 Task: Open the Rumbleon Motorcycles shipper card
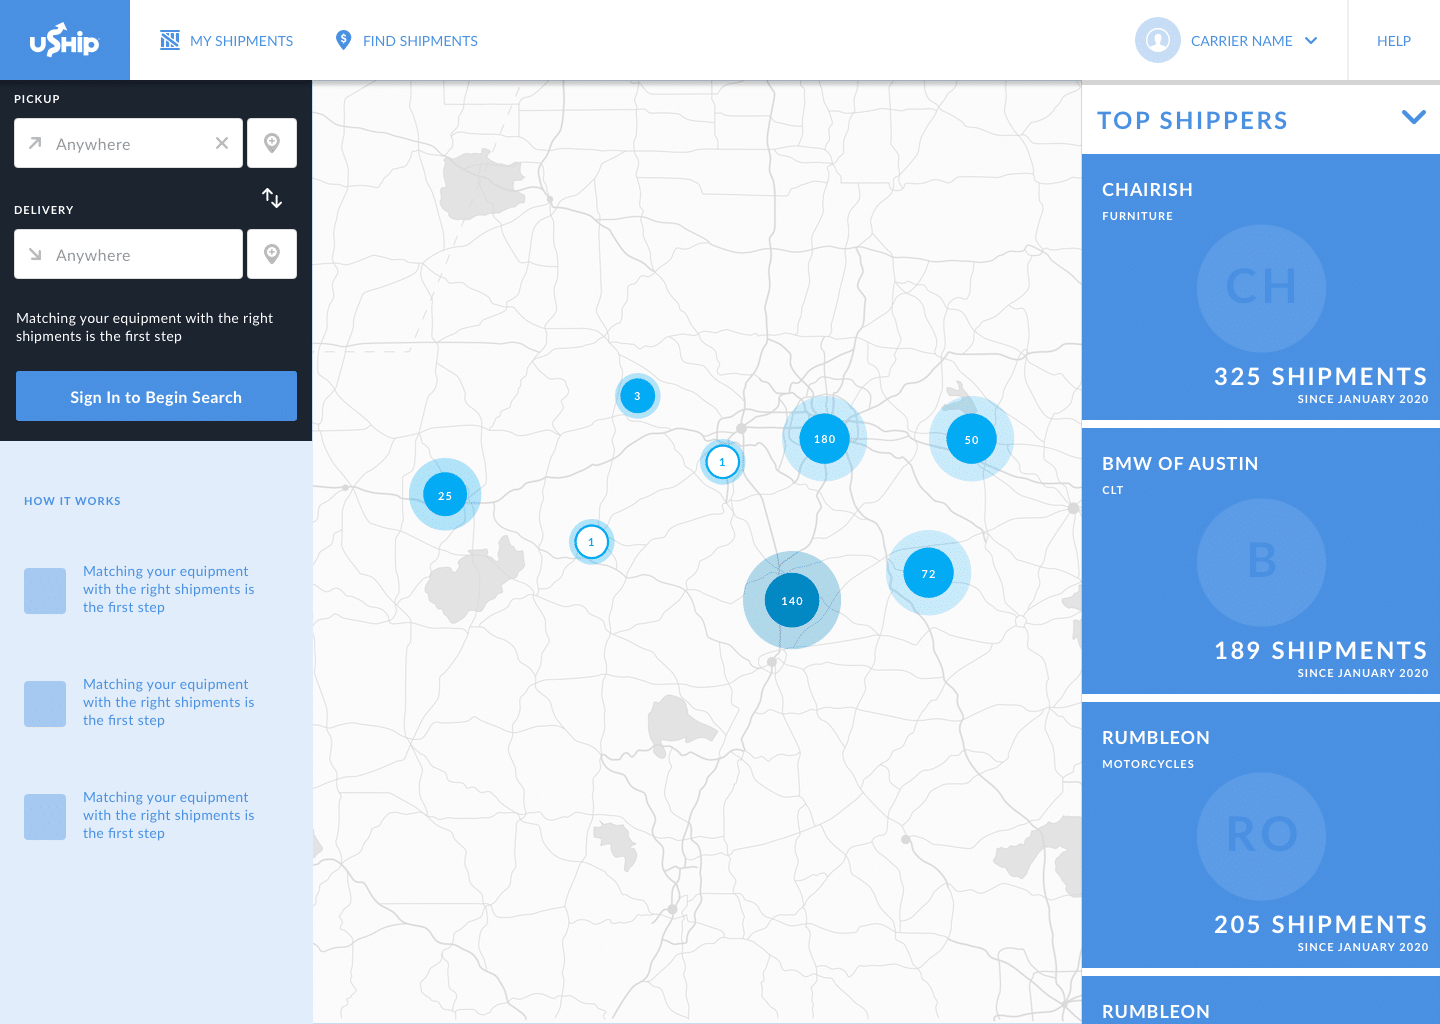point(1261,835)
